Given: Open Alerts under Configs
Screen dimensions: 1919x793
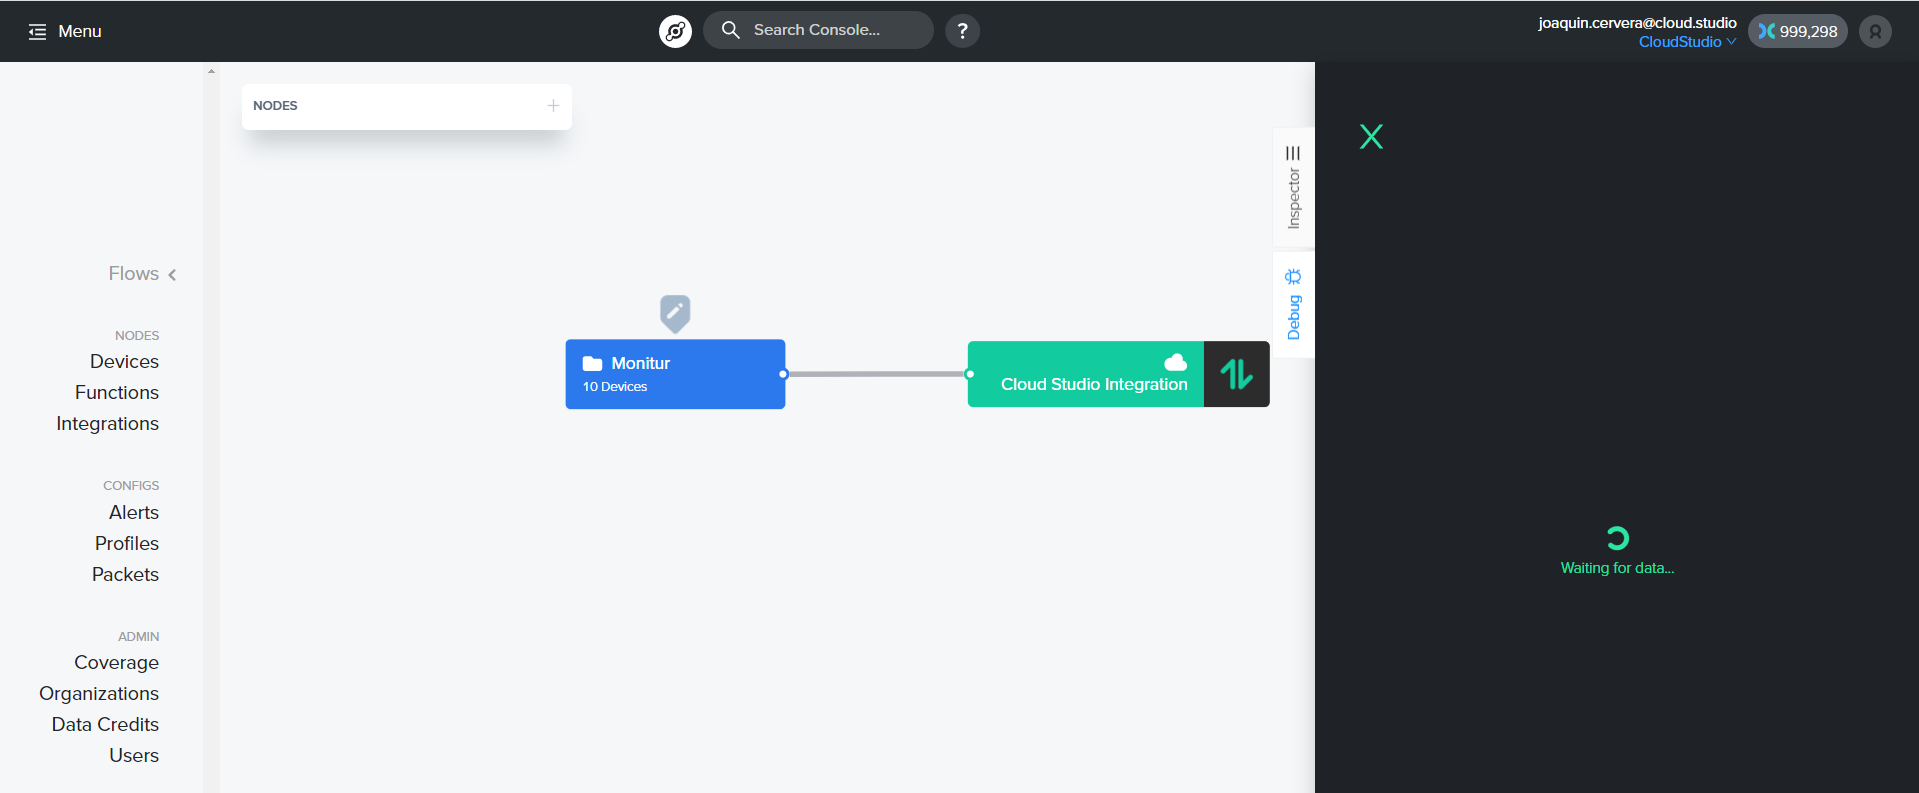Looking at the screenshot, I should pos(133,513).
